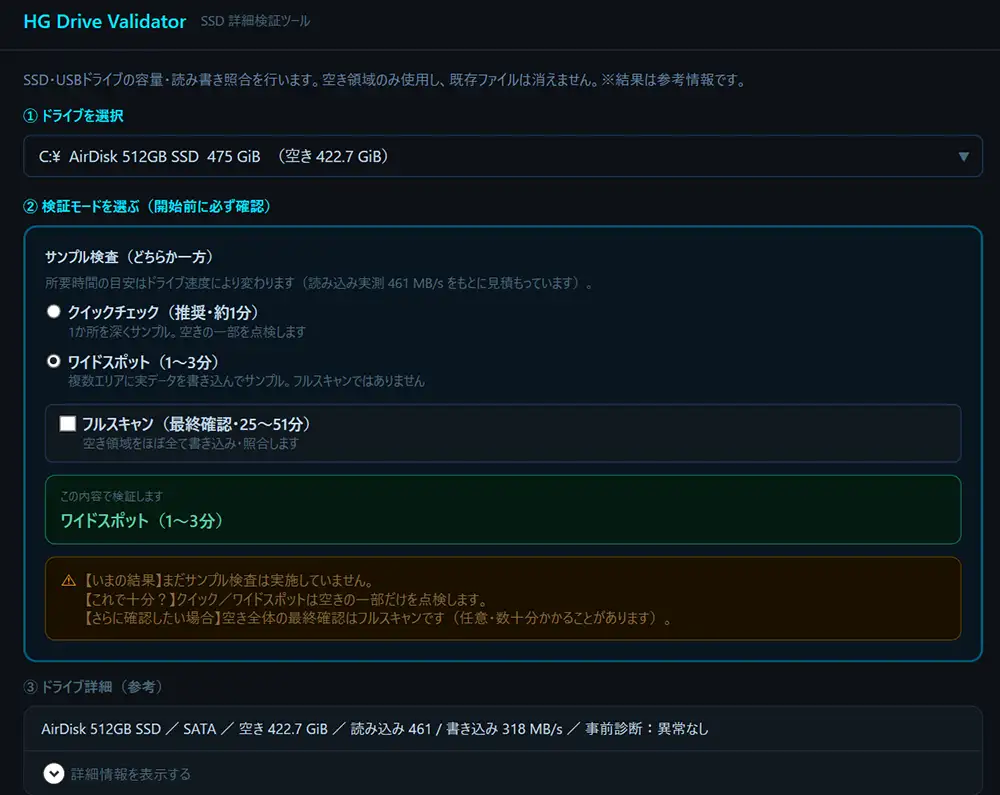Click 詳細情報を表示する text
This screenshot has width=1000, height=795.
pyautogui.click(x=131, y=774)
